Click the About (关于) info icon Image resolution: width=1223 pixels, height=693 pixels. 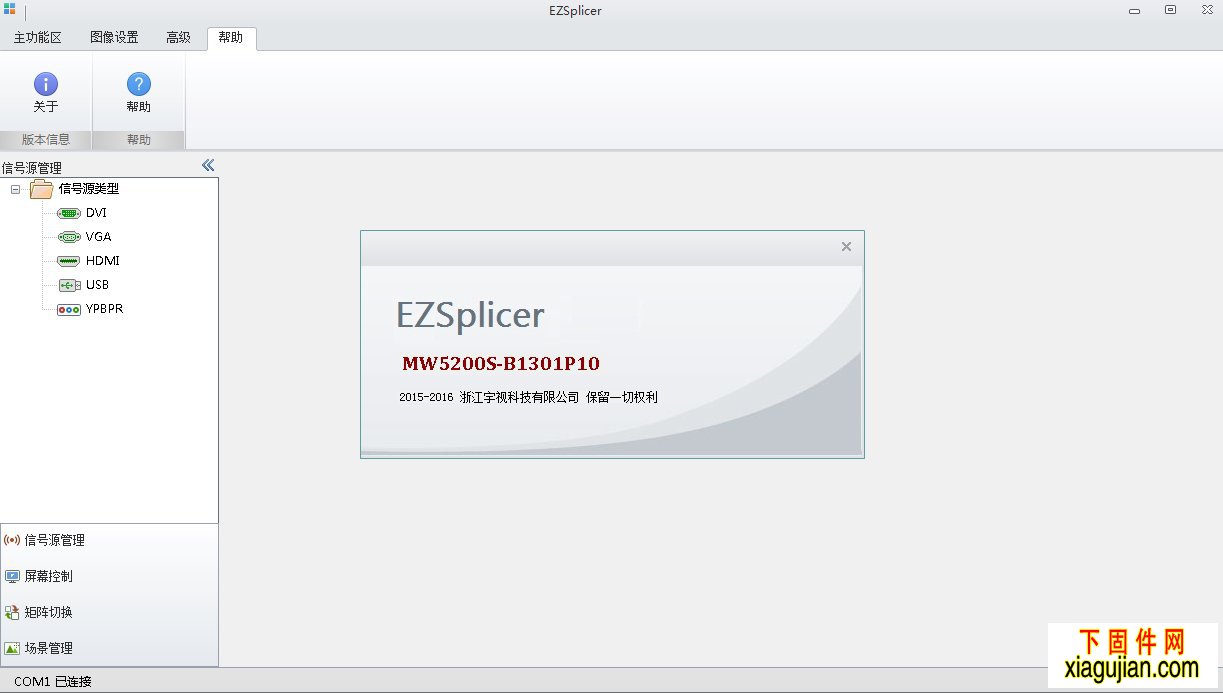46,84
